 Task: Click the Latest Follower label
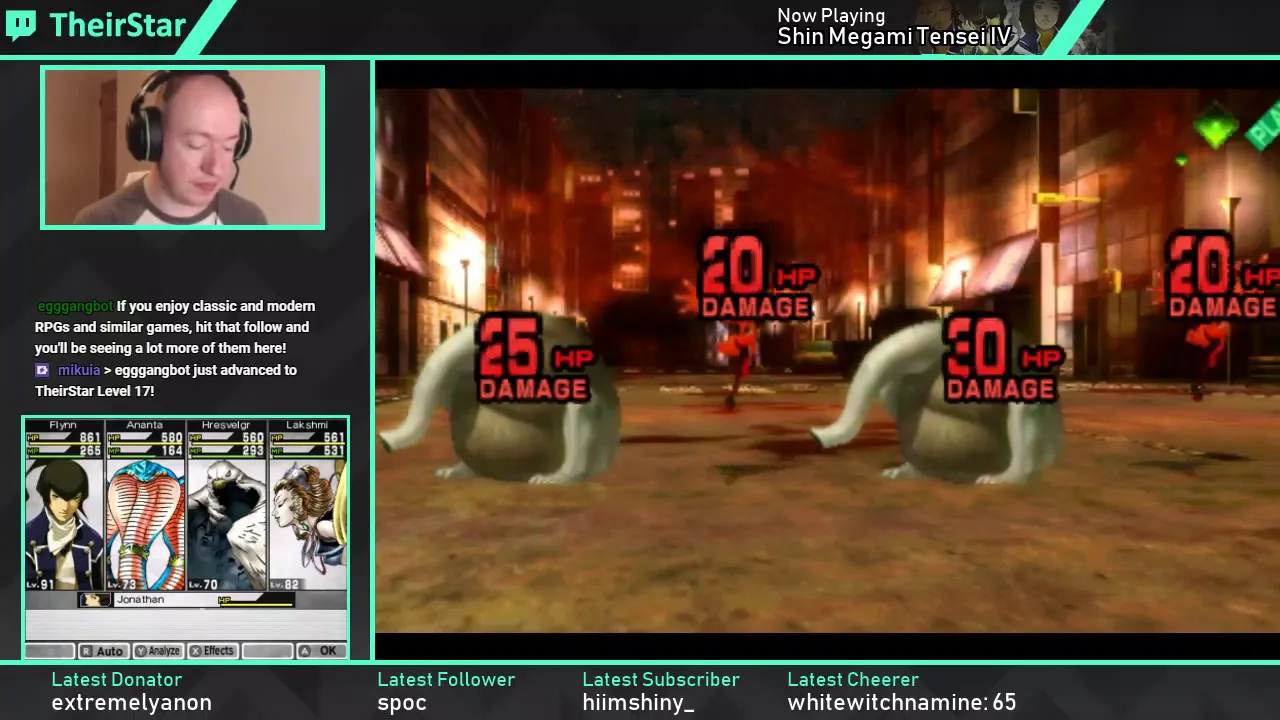click(x=446, y=680)
